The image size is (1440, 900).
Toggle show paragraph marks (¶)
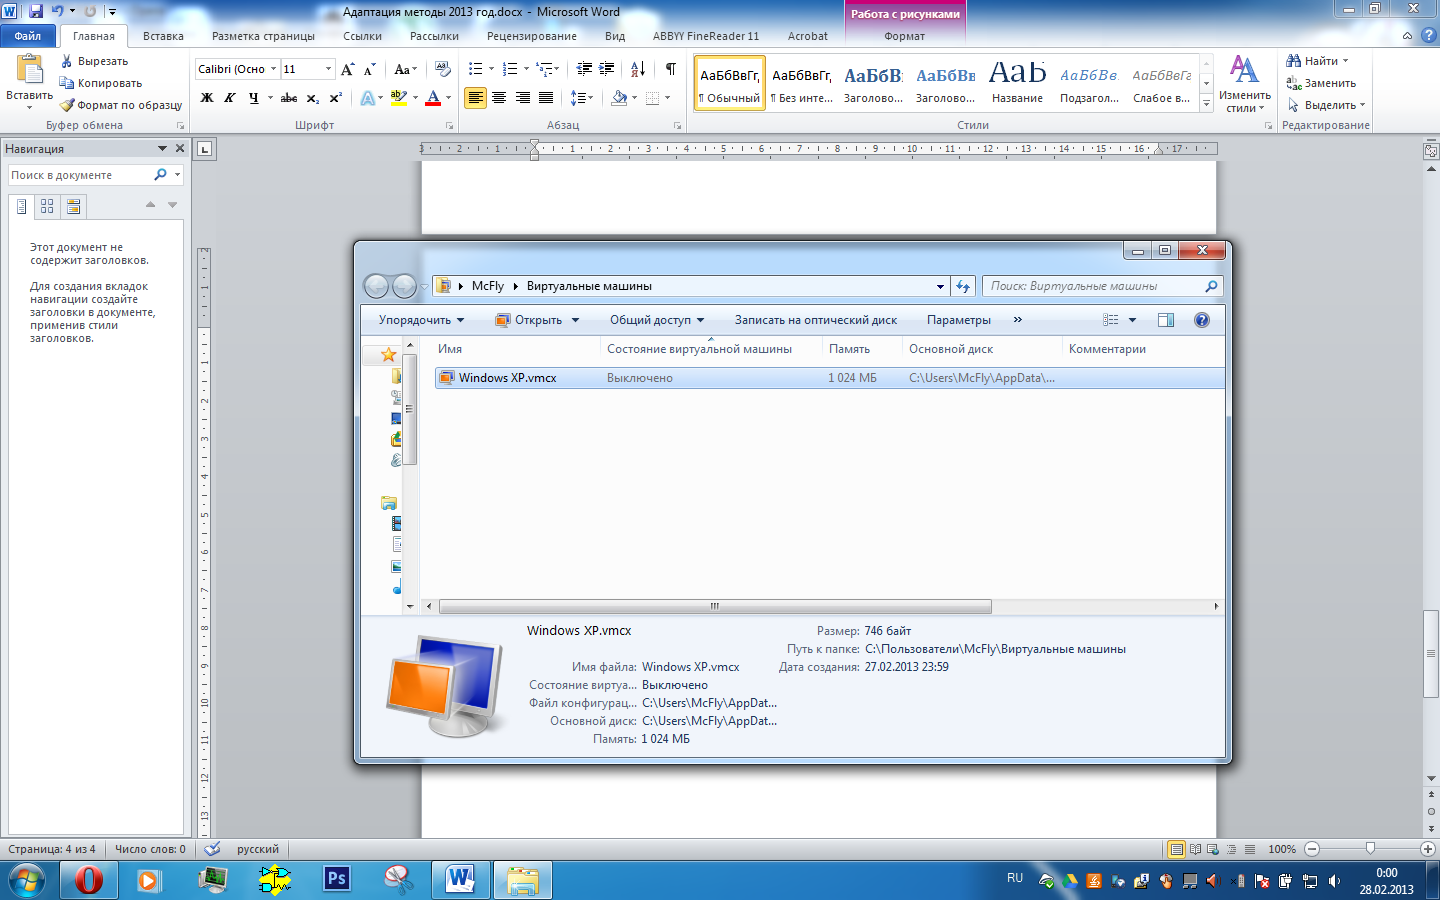click(670, 69)
